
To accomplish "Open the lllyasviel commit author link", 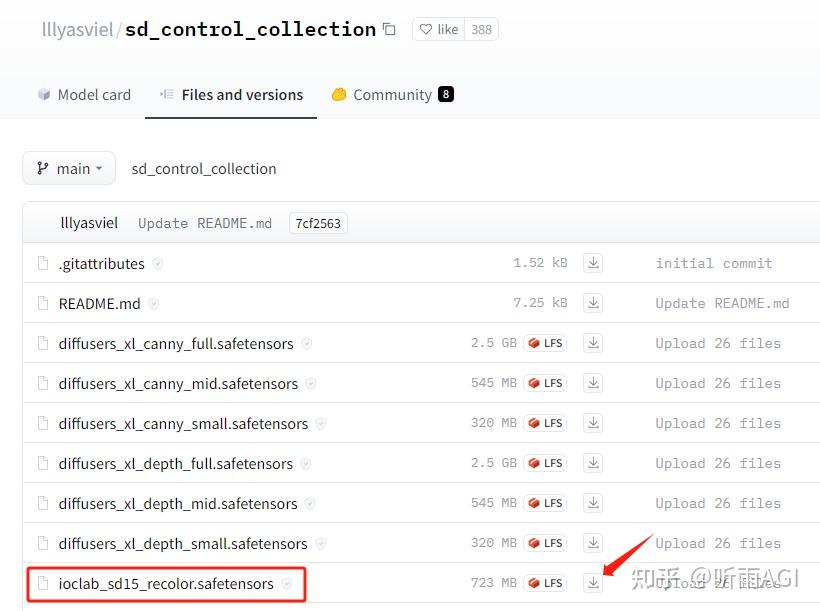I will coord(89,223).
